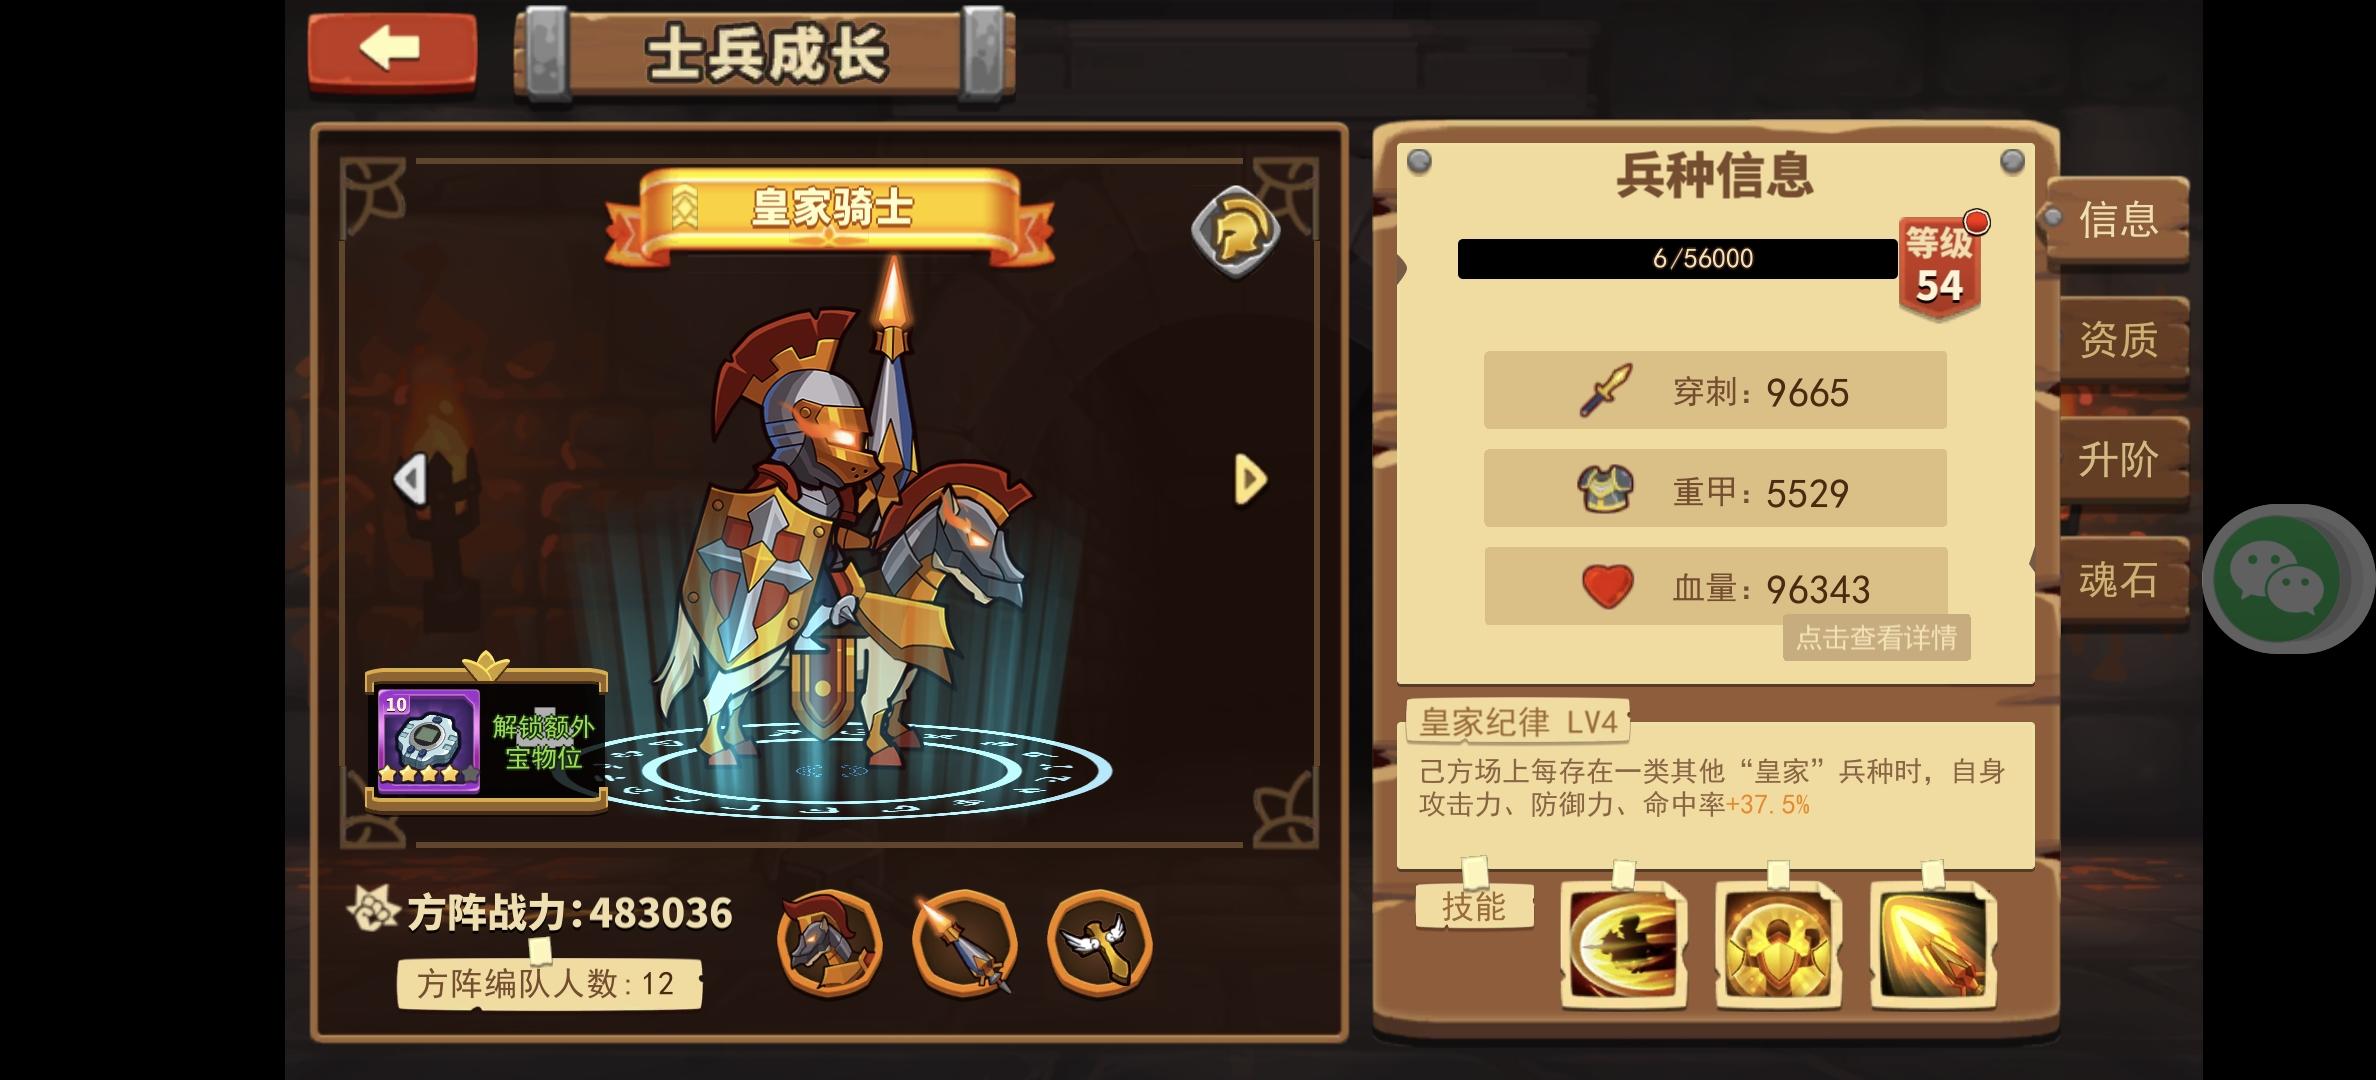Switch to the 升阶 tab

click(x=2117, y=460)
